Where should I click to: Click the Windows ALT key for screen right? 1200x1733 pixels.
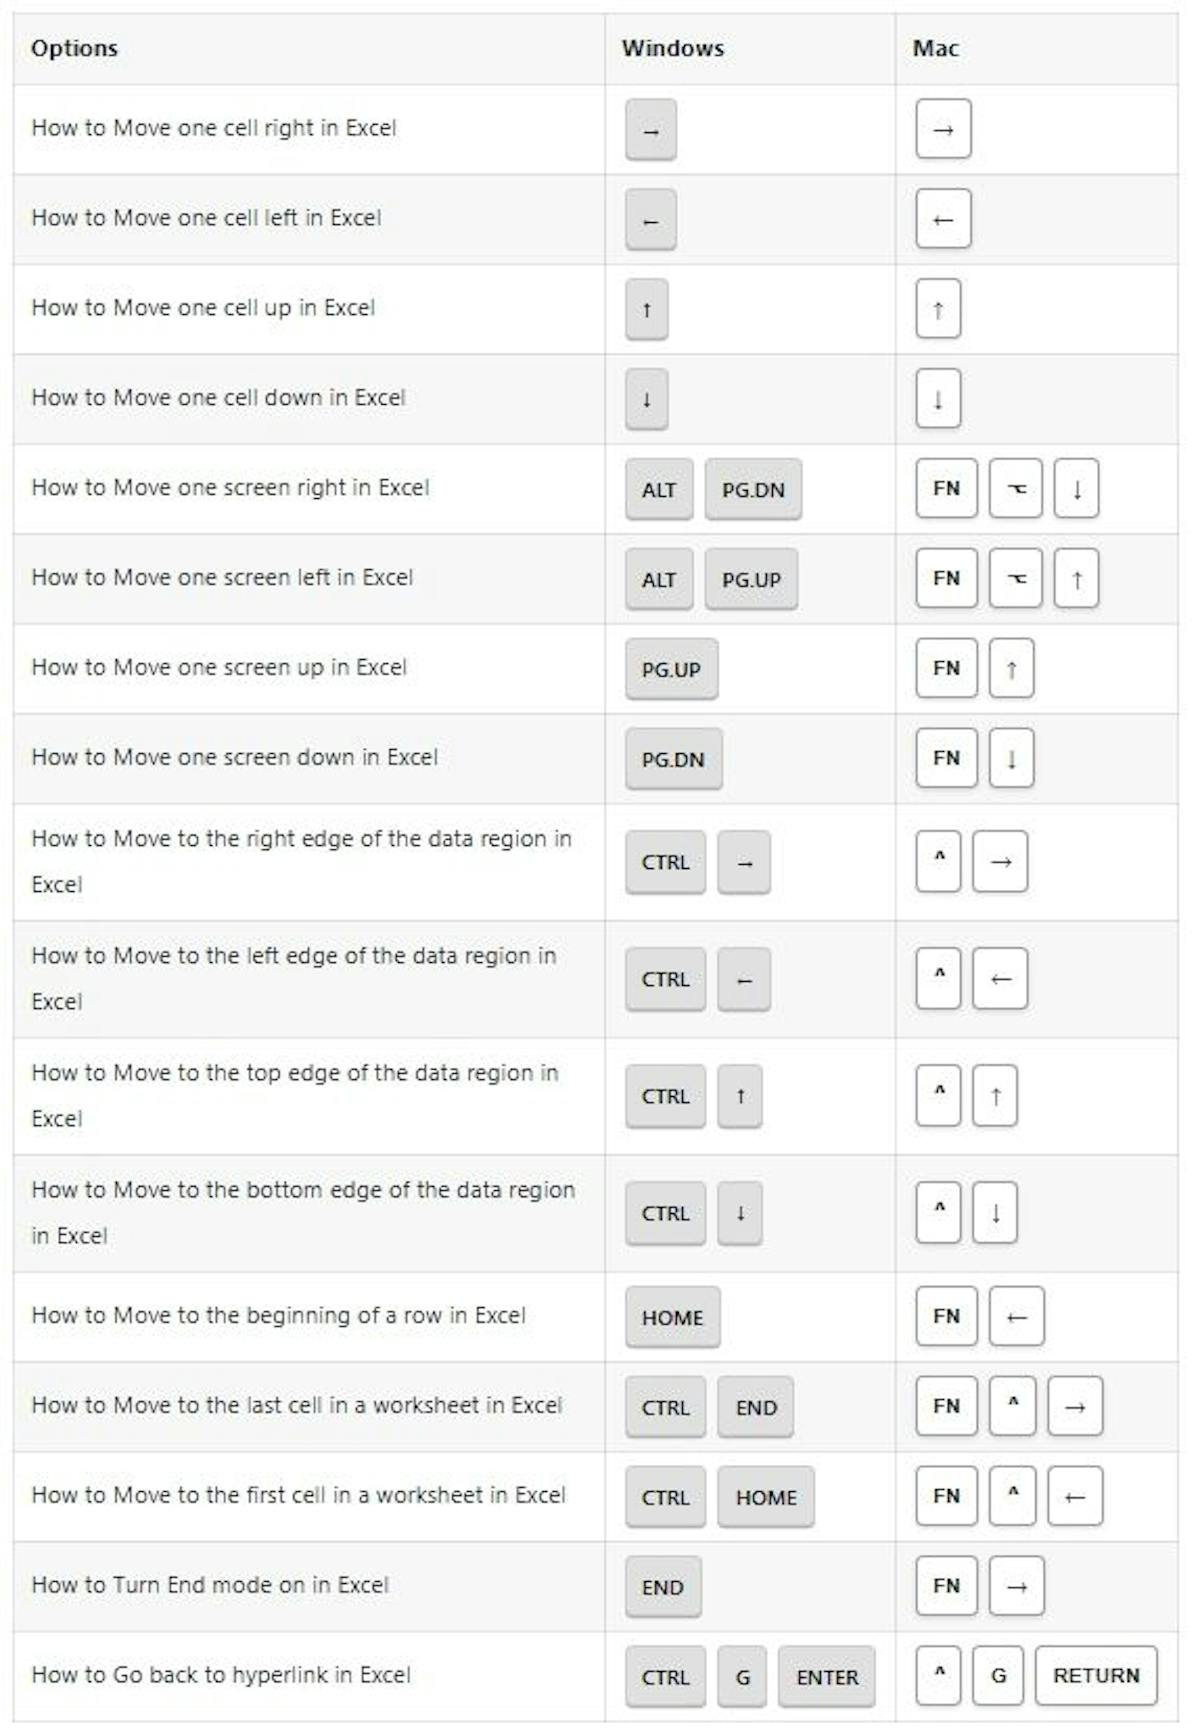pos(659,490)
